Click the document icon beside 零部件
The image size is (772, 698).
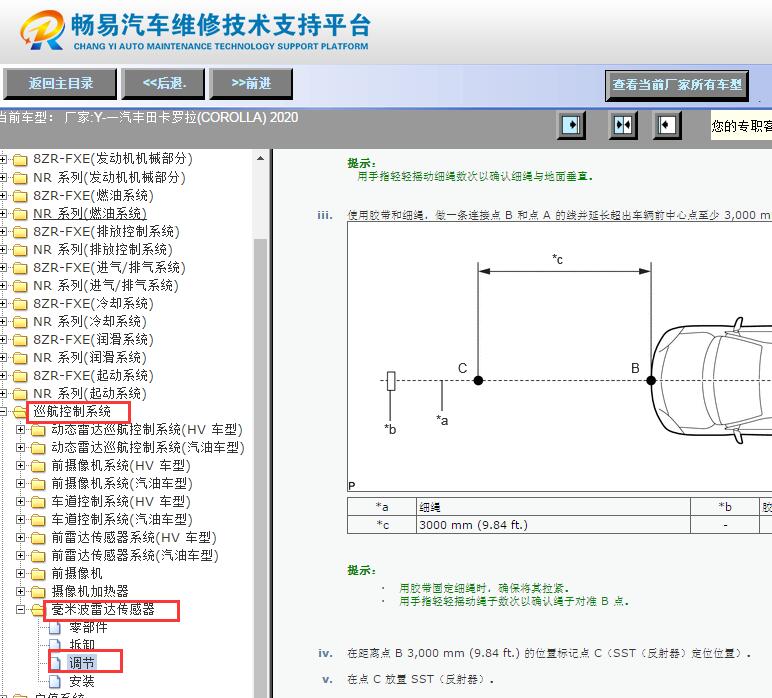tap(56, 628)
